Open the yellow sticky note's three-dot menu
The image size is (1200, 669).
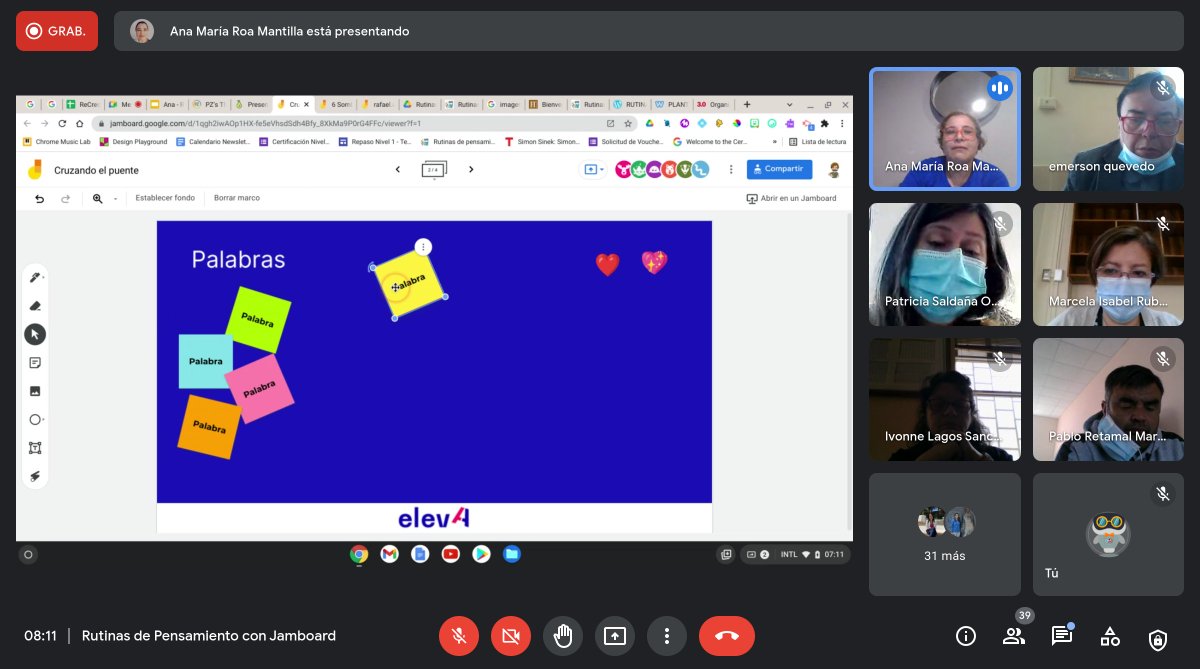click(423, 247)
